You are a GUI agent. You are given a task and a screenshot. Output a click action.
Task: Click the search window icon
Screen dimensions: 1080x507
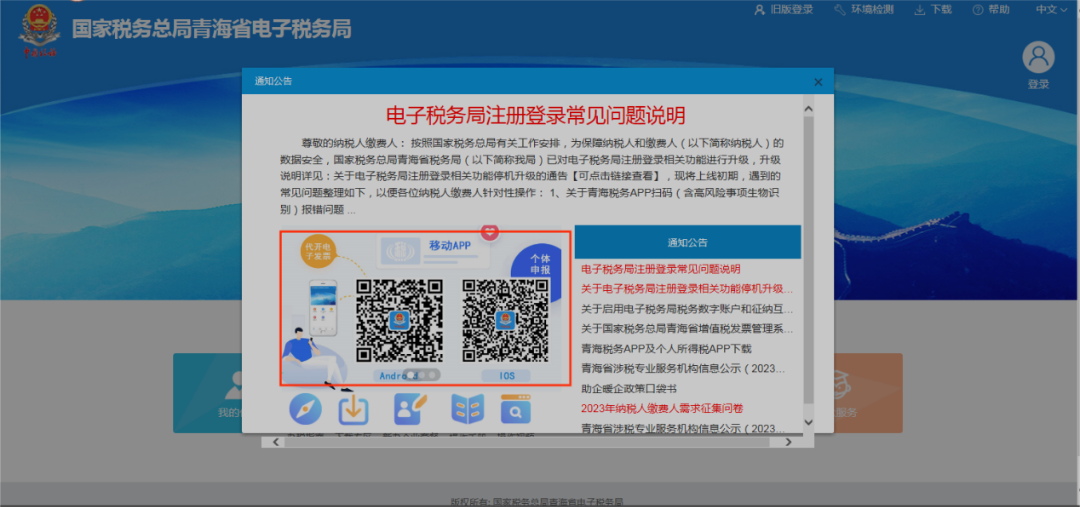pyautogui.click(x=516, y=409)
